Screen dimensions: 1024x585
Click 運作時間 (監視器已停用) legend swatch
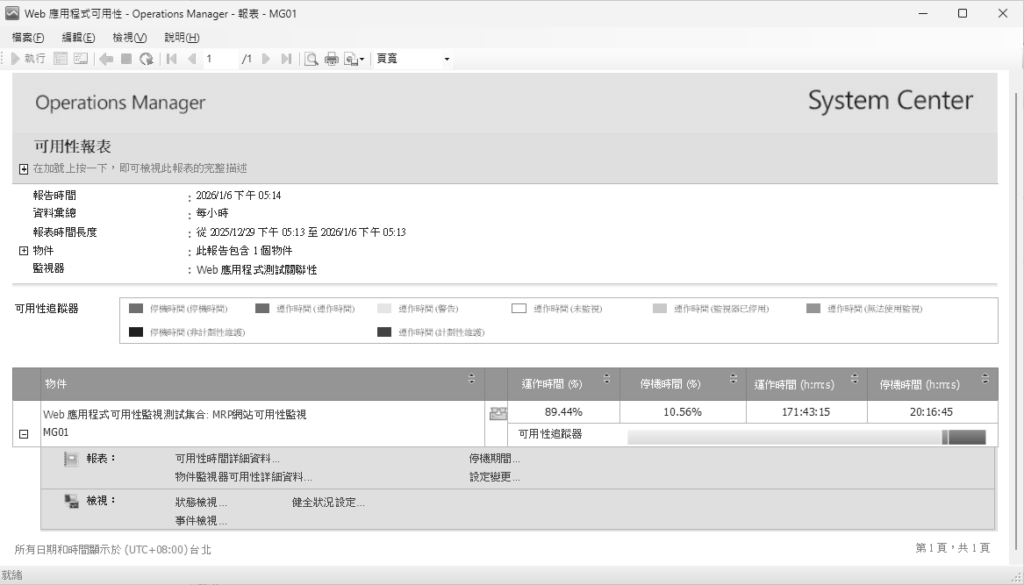[660, 308]
